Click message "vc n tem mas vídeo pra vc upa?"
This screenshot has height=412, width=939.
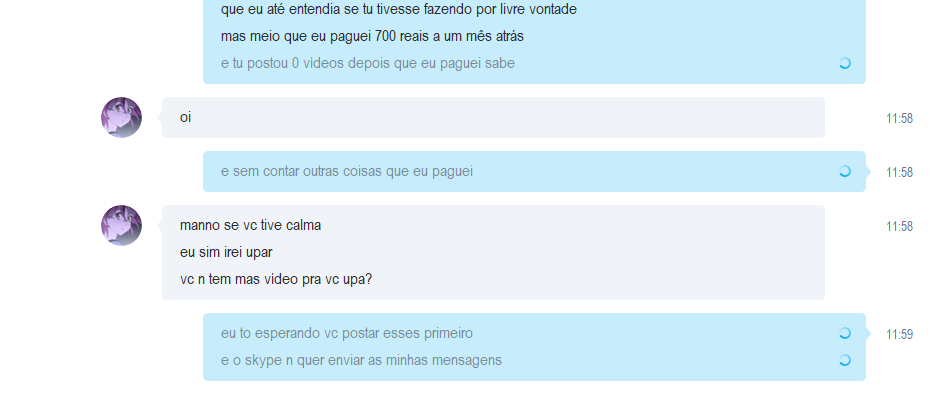[275, 279]
